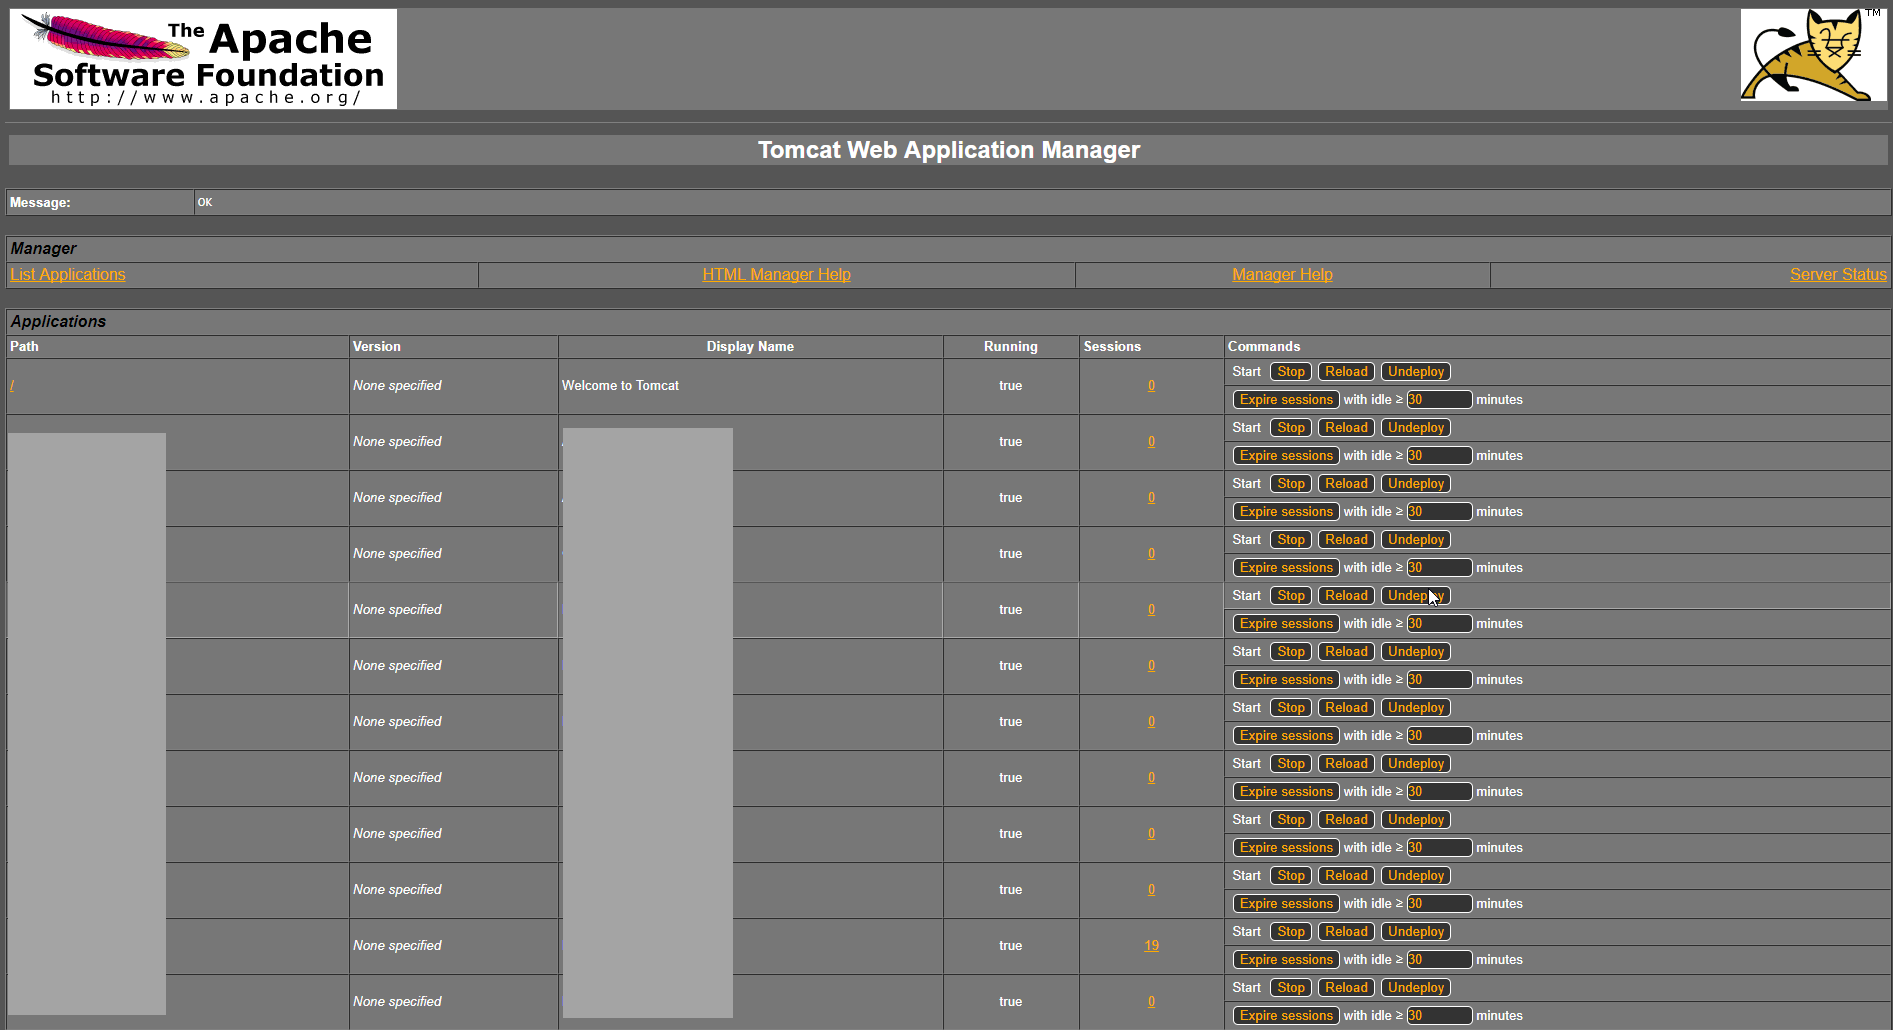Click the sessions link for Welcome to Tomcat
The image size is (1893, 1030).
click(1151, 385)
